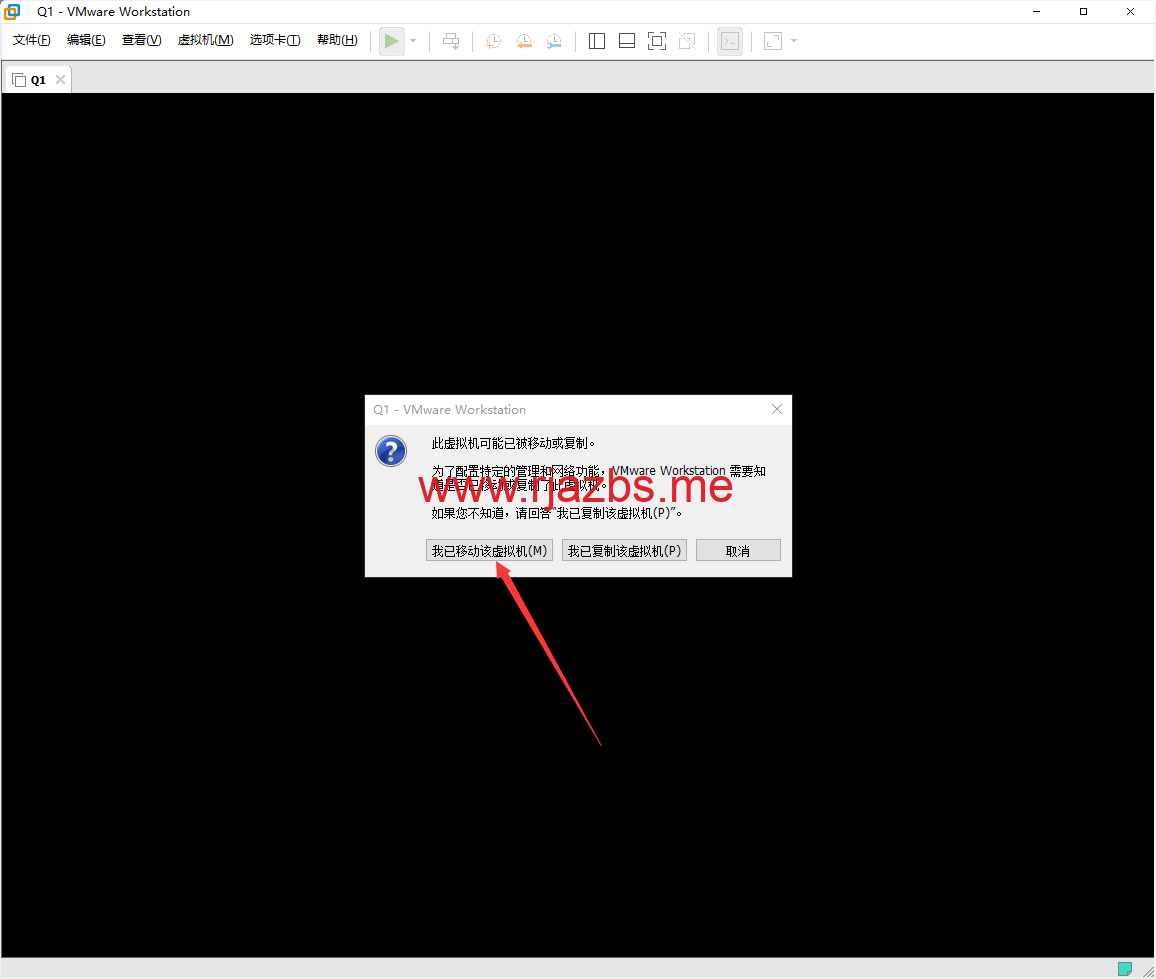Minimize the VMware Workstation window
1156x979 pixels.
click(1037, 12)
